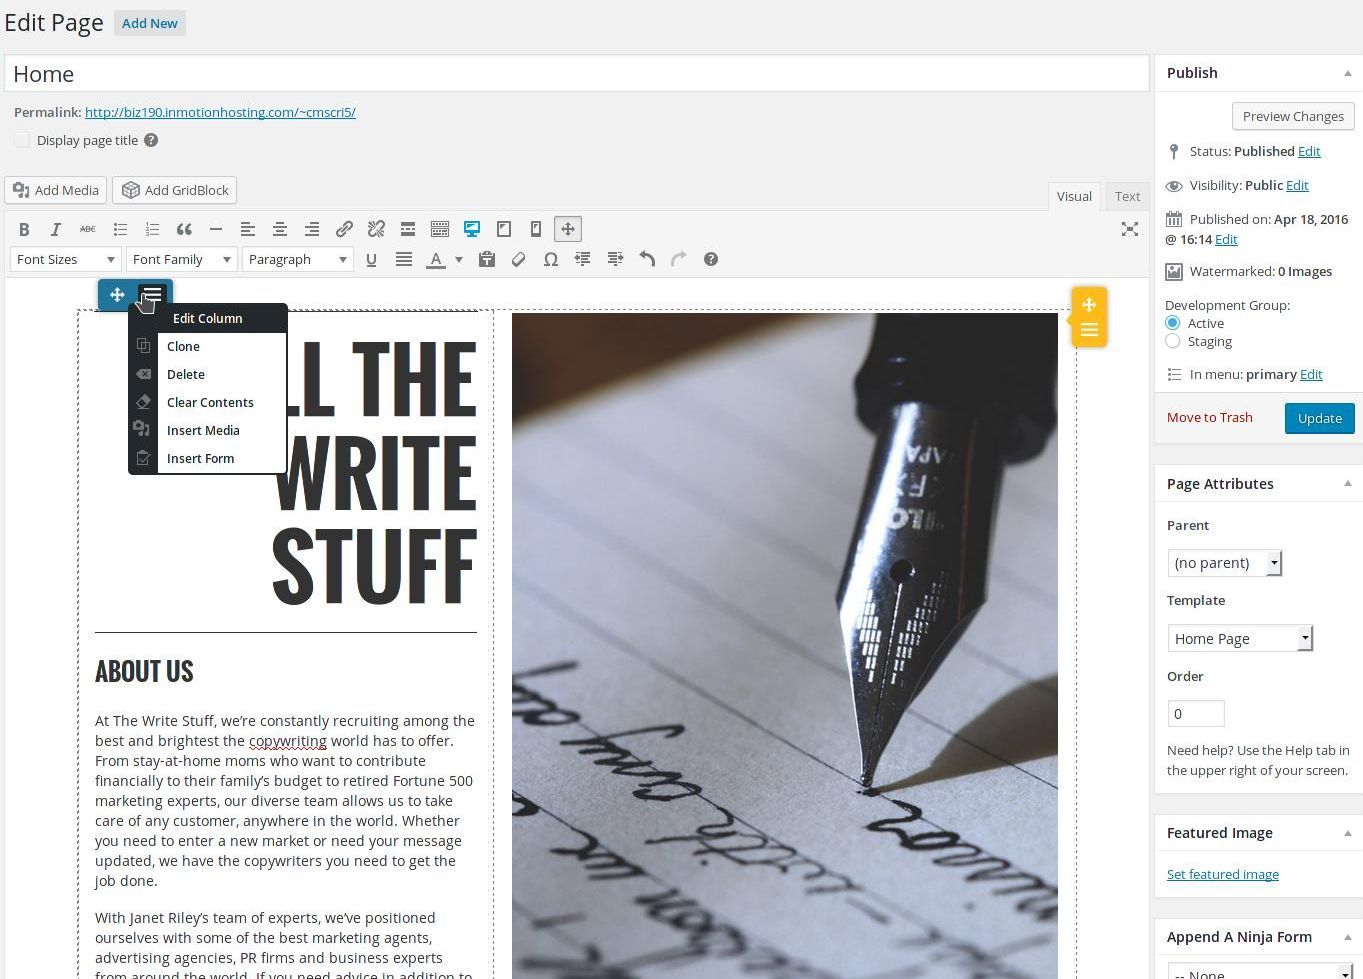Click the blockquote icon
Viewport: 1363px width, 979px height.
[x=184, y=229]
